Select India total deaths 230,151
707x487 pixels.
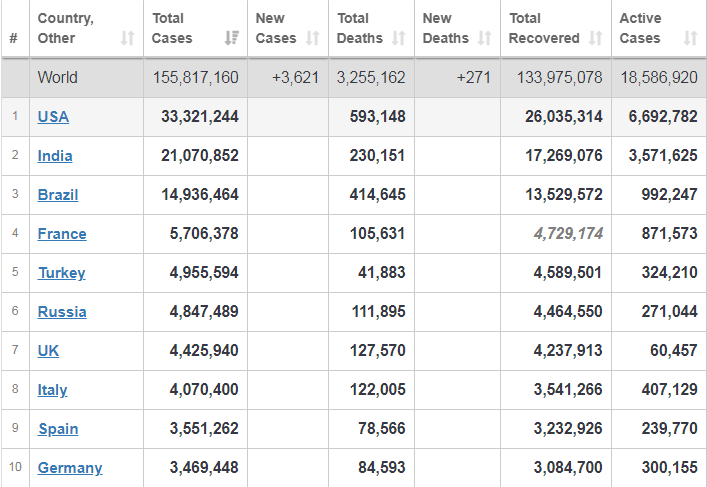pyautogui.click(x=377, y=156)
